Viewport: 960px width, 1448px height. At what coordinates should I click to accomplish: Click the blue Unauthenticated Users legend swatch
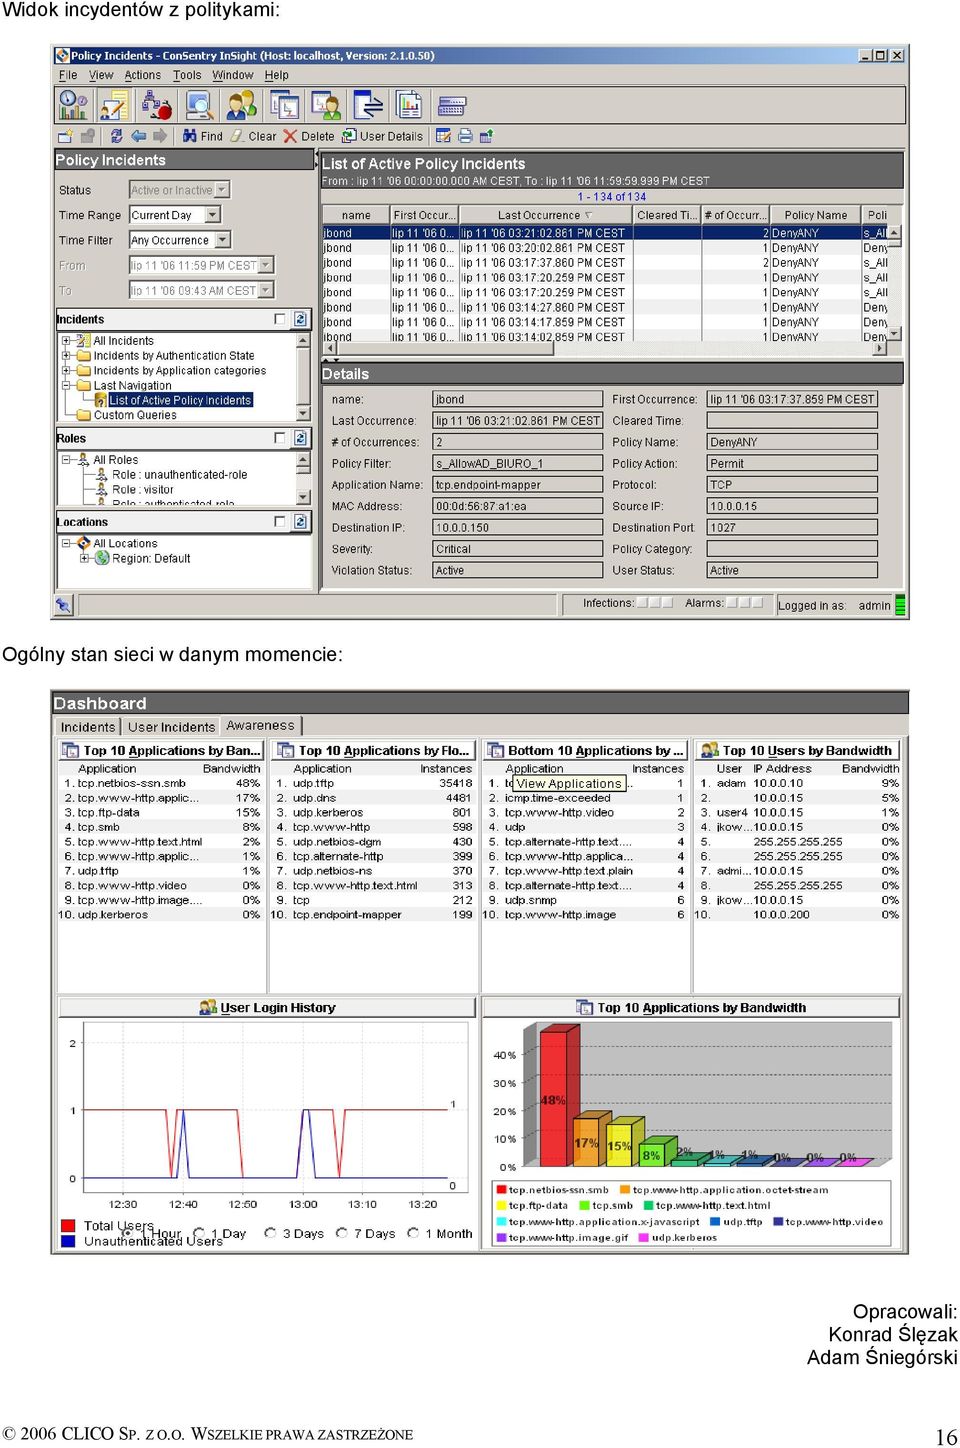tap(68, 1241)
